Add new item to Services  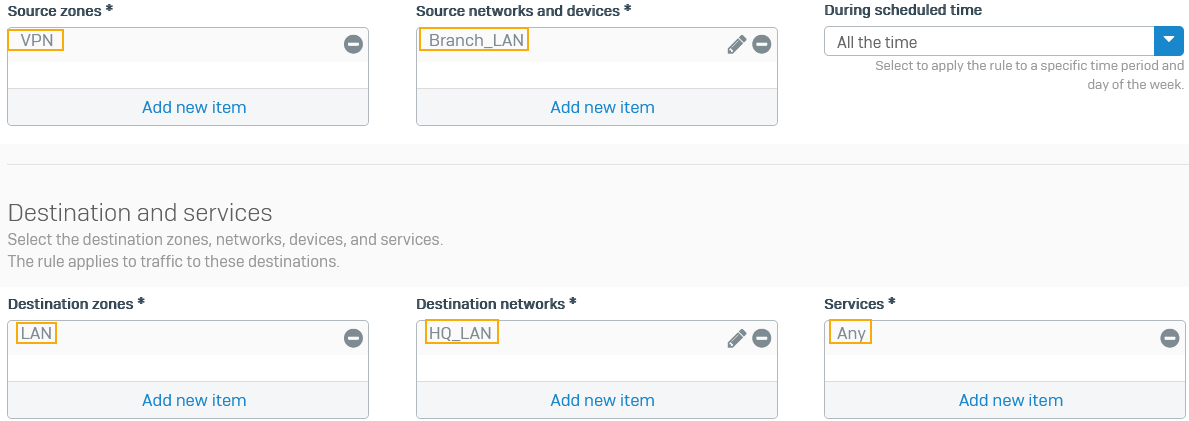(1010, 400)
